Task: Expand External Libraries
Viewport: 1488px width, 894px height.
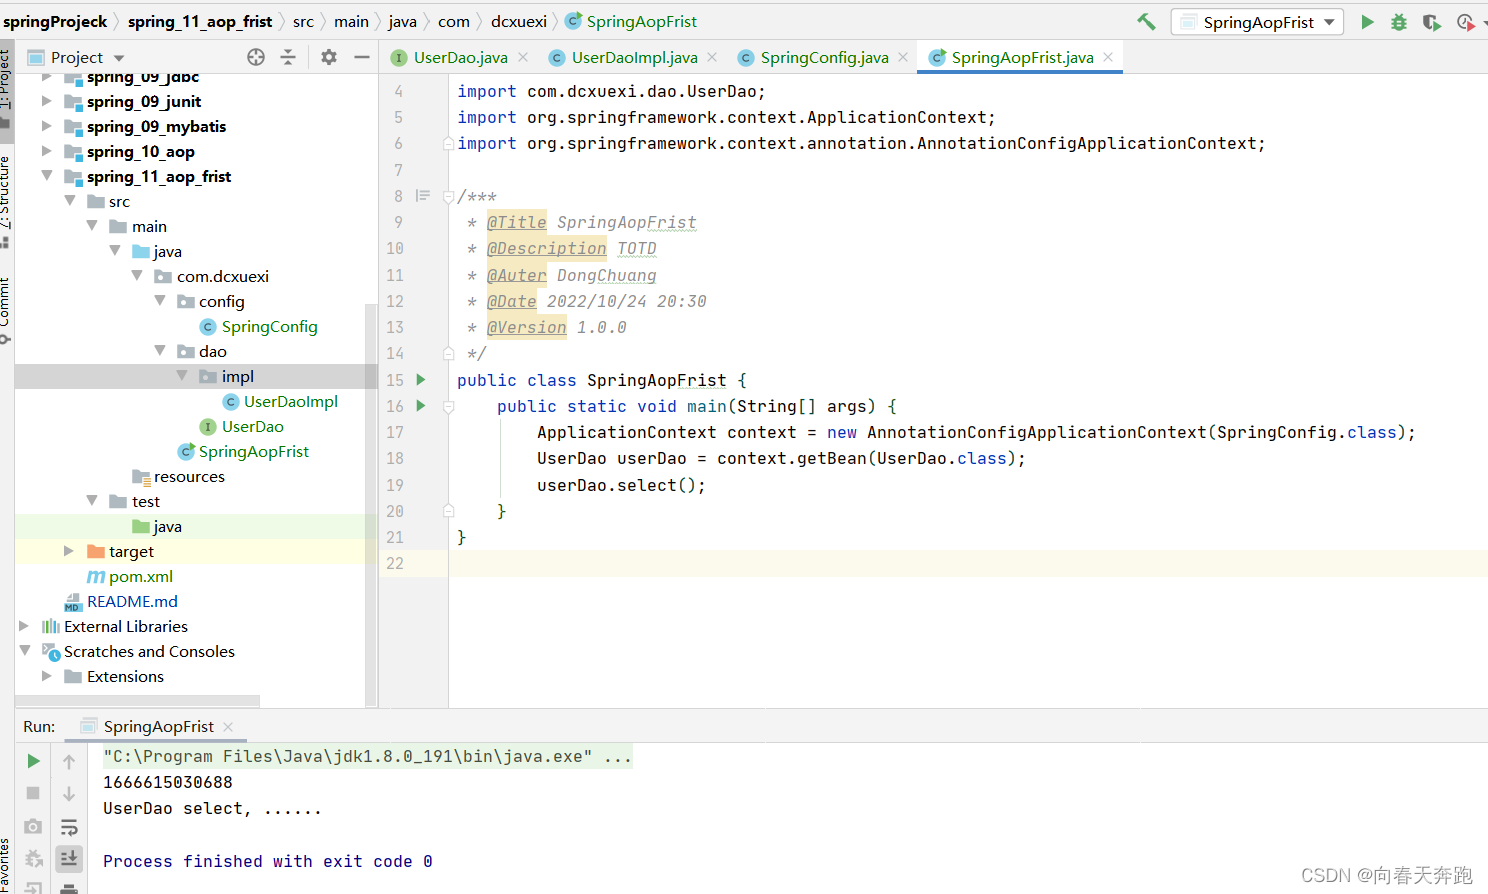Action: click(x=24, y=626)
